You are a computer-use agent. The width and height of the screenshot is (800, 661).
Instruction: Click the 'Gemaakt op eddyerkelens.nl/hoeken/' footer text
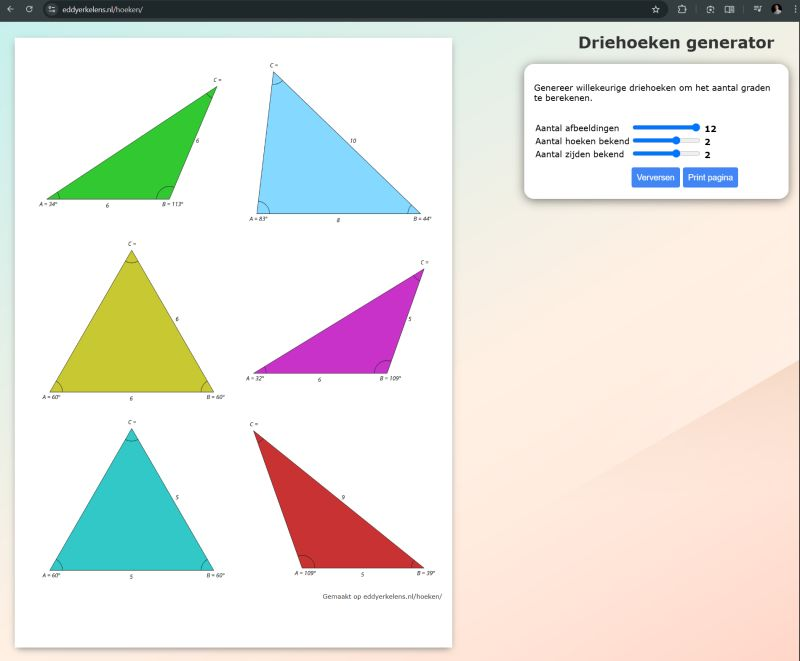coord(382,596)
